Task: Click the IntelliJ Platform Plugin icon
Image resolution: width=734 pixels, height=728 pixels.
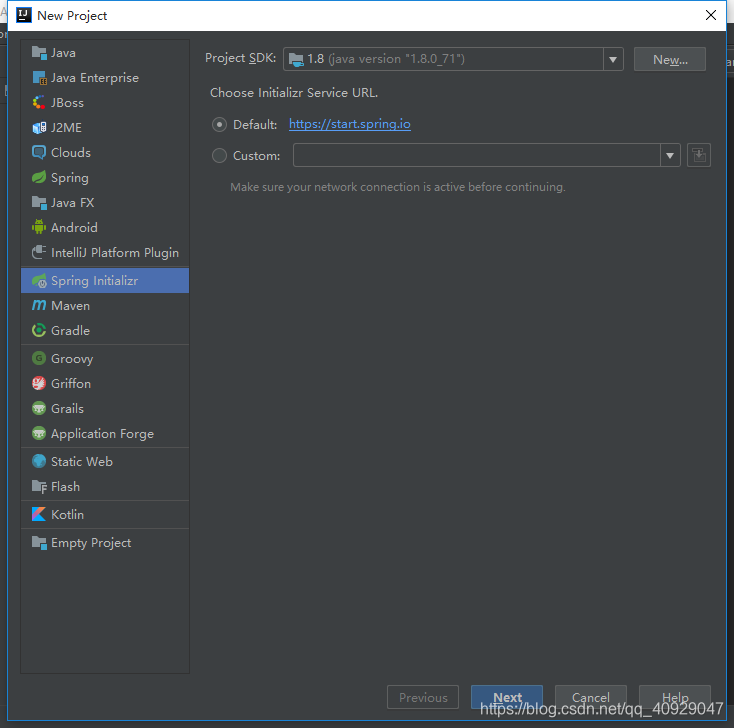Action: coord(39,253)
